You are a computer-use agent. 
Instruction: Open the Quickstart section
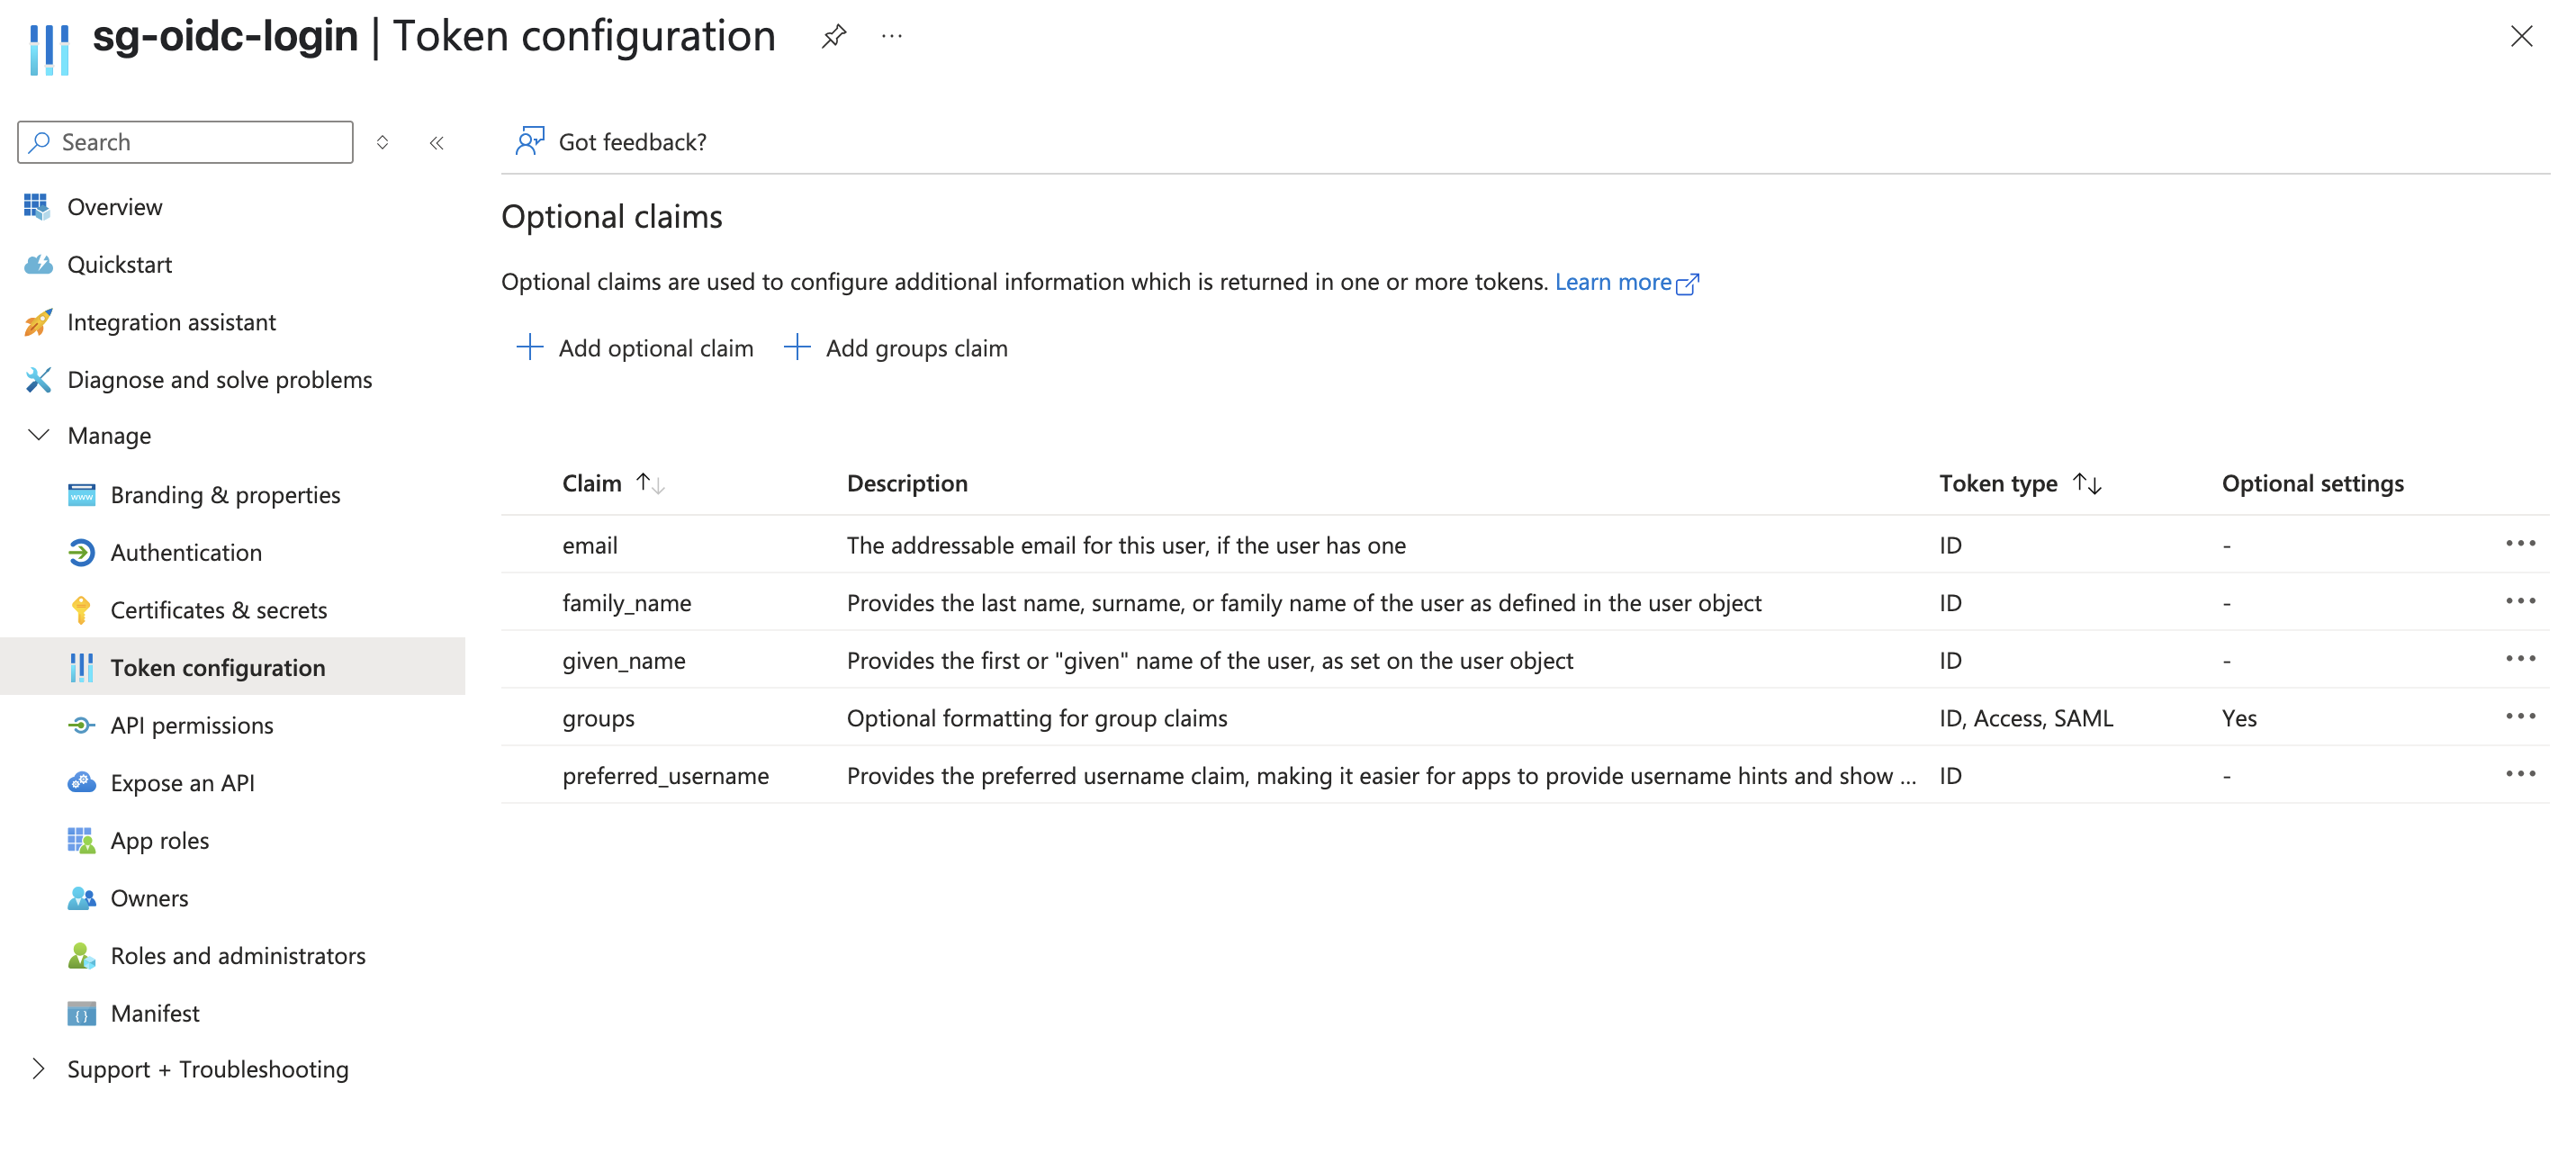point(120,263)
